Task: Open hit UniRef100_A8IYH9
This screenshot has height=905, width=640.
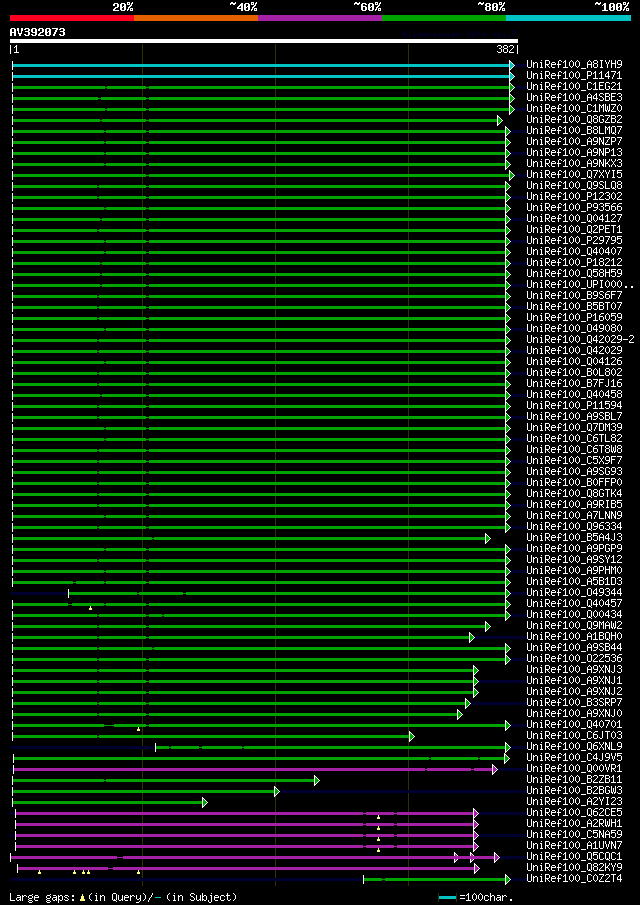Action: coord(574,65)
